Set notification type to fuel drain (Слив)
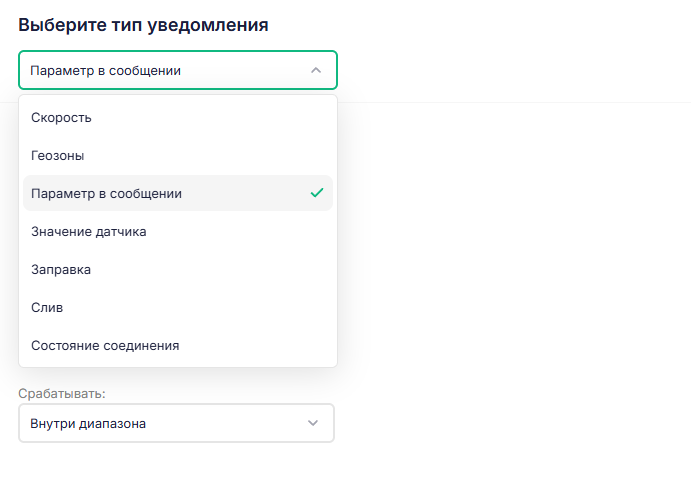691x492 pixels. [x=178, y=307]
